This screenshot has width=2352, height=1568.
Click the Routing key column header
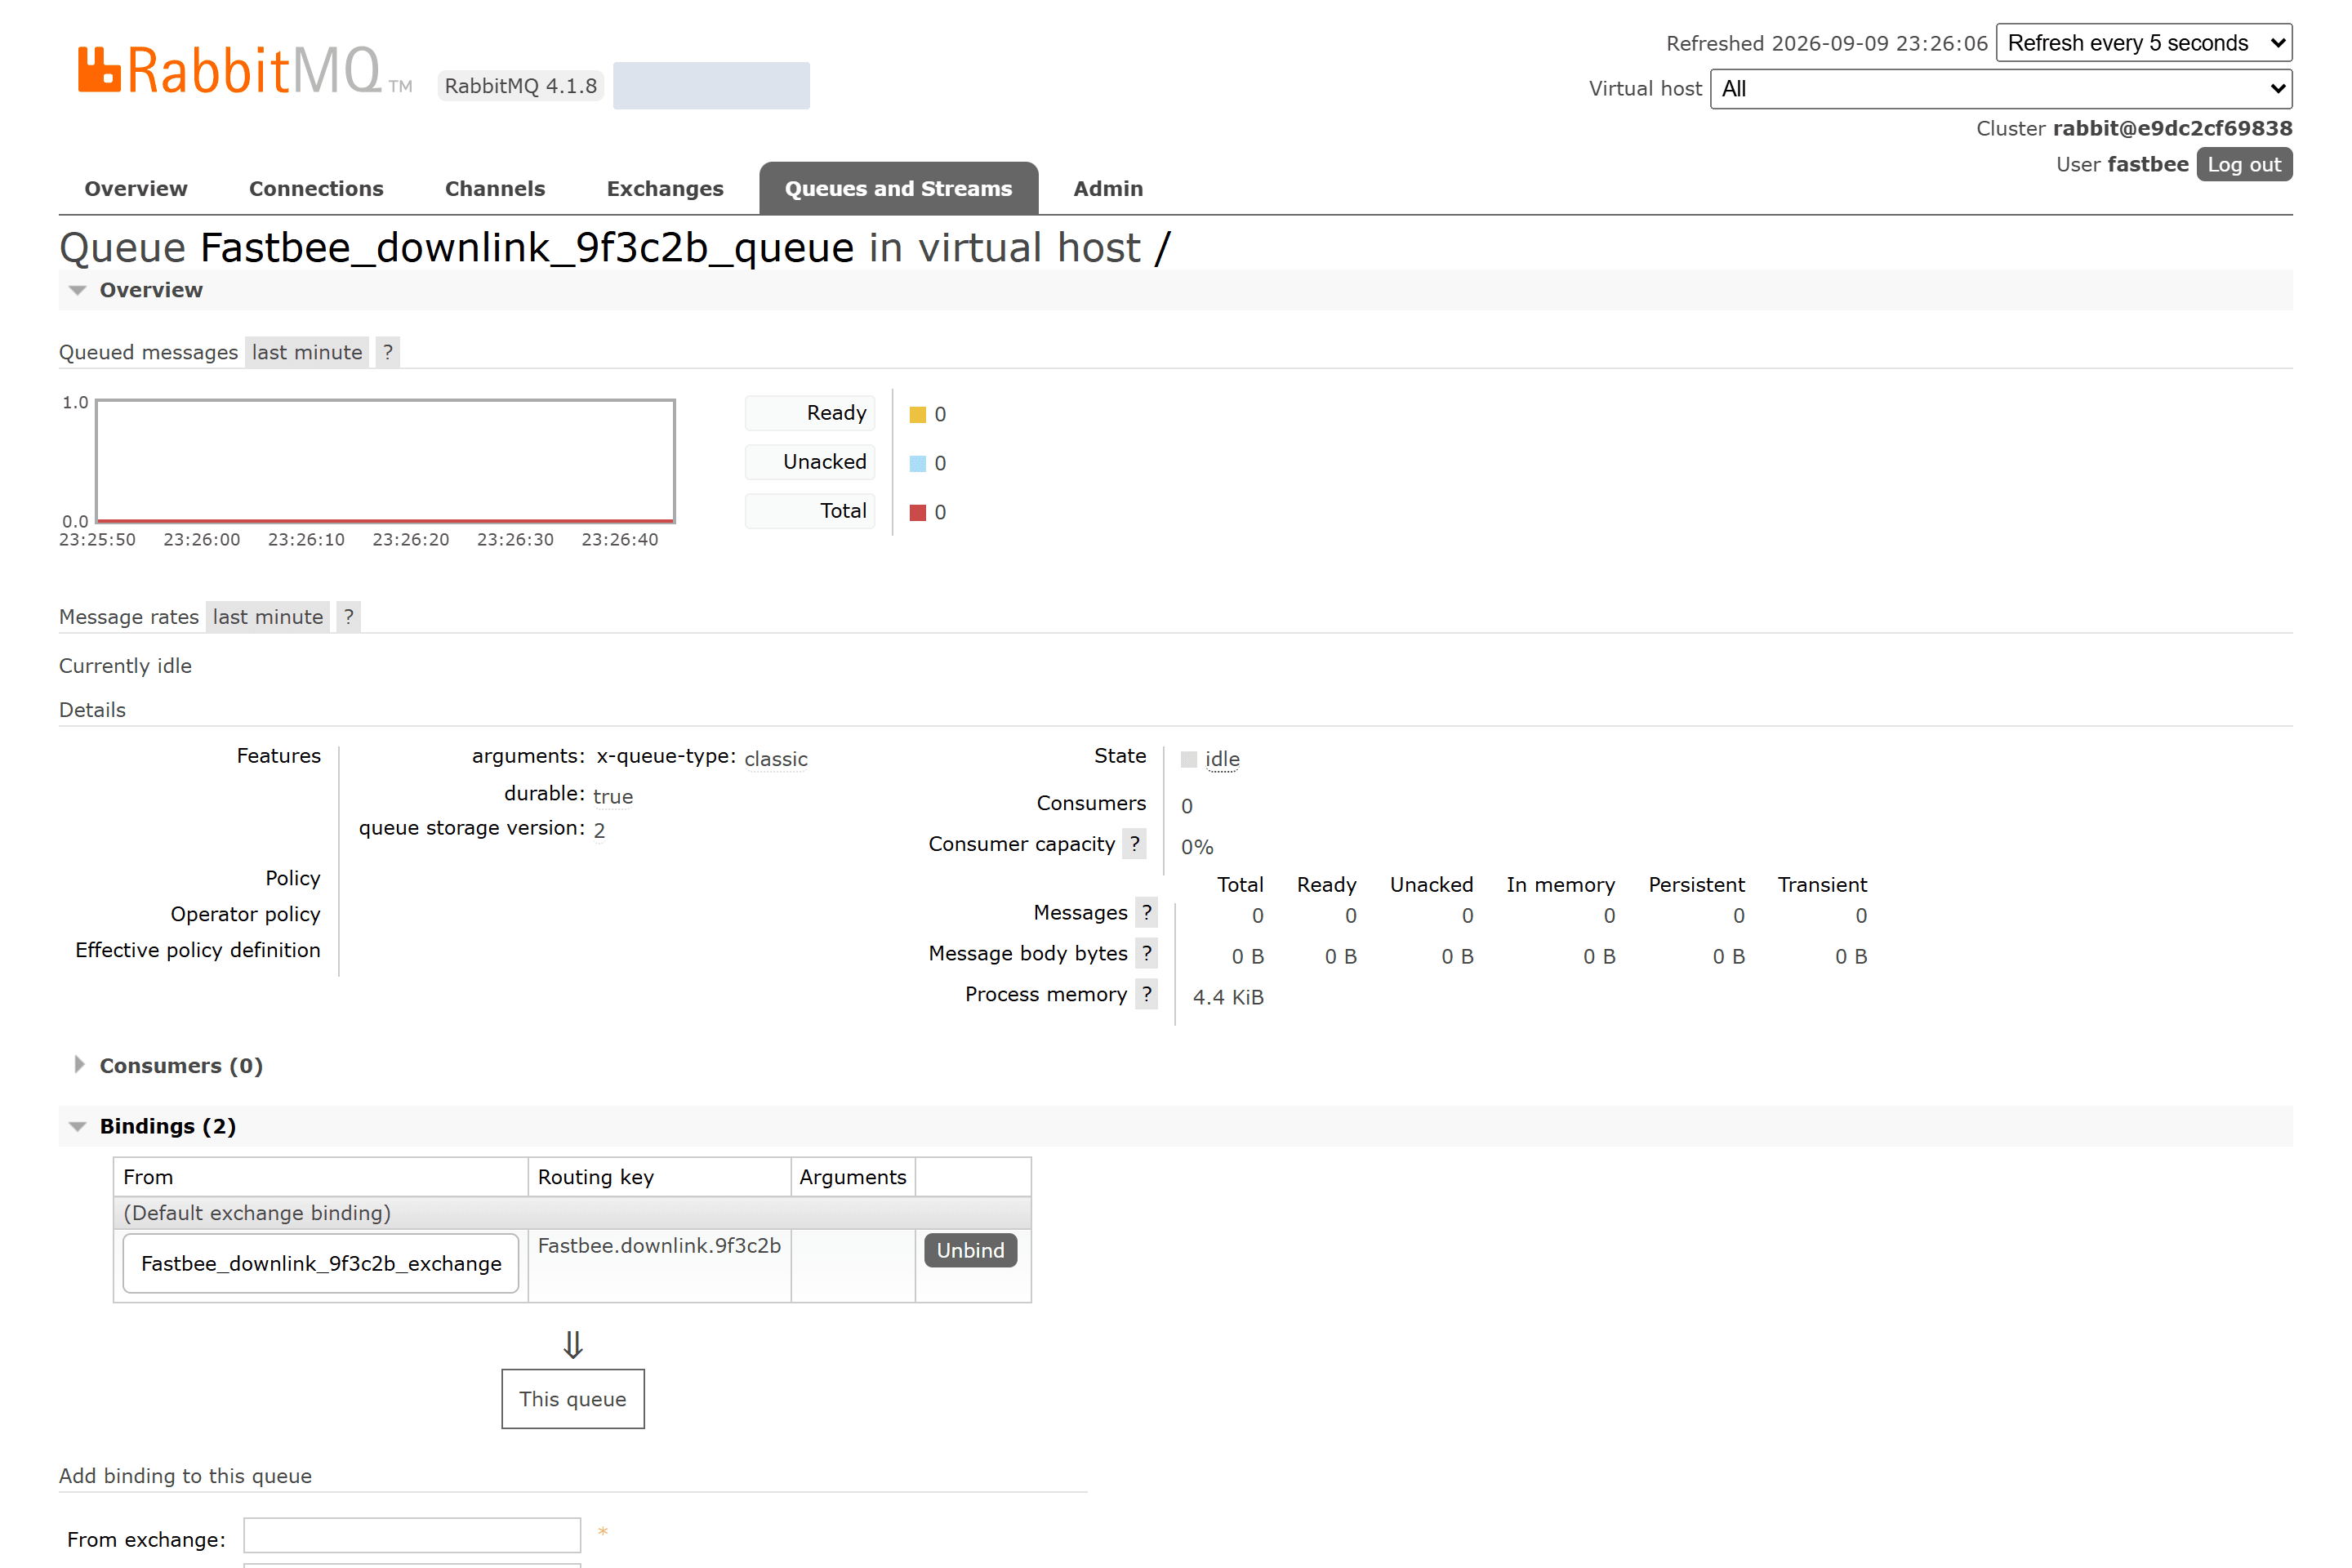click(596, 1177)
